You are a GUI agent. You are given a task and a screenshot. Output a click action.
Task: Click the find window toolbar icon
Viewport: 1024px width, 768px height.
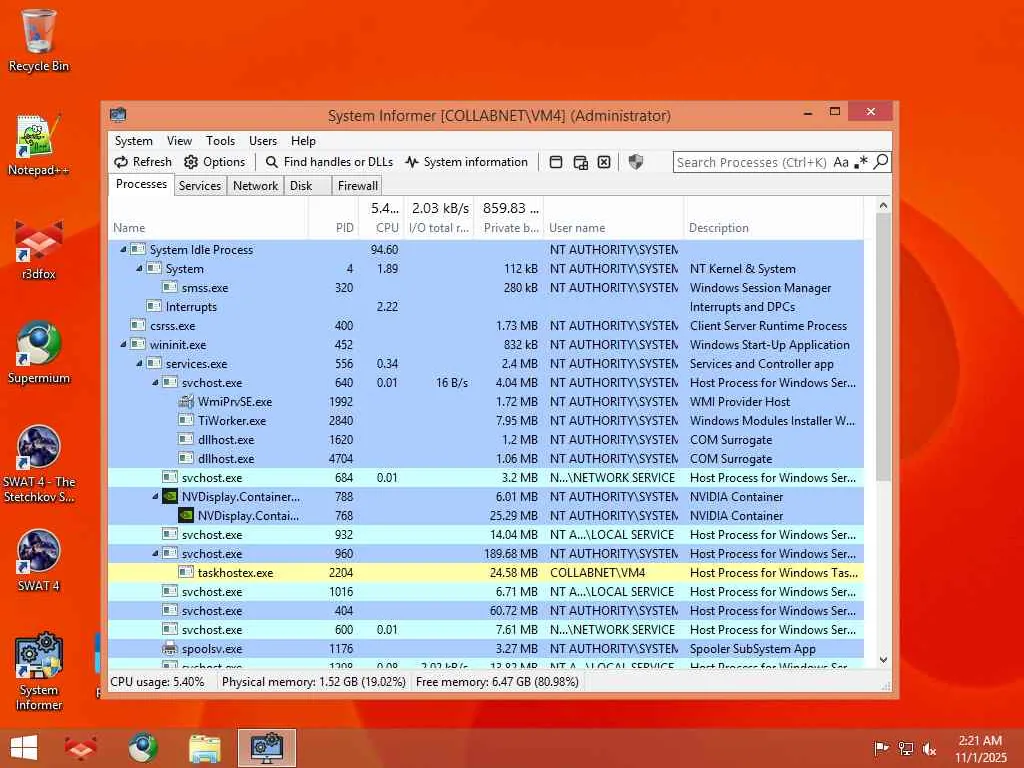pyautogui.click(x=556, y=162)
